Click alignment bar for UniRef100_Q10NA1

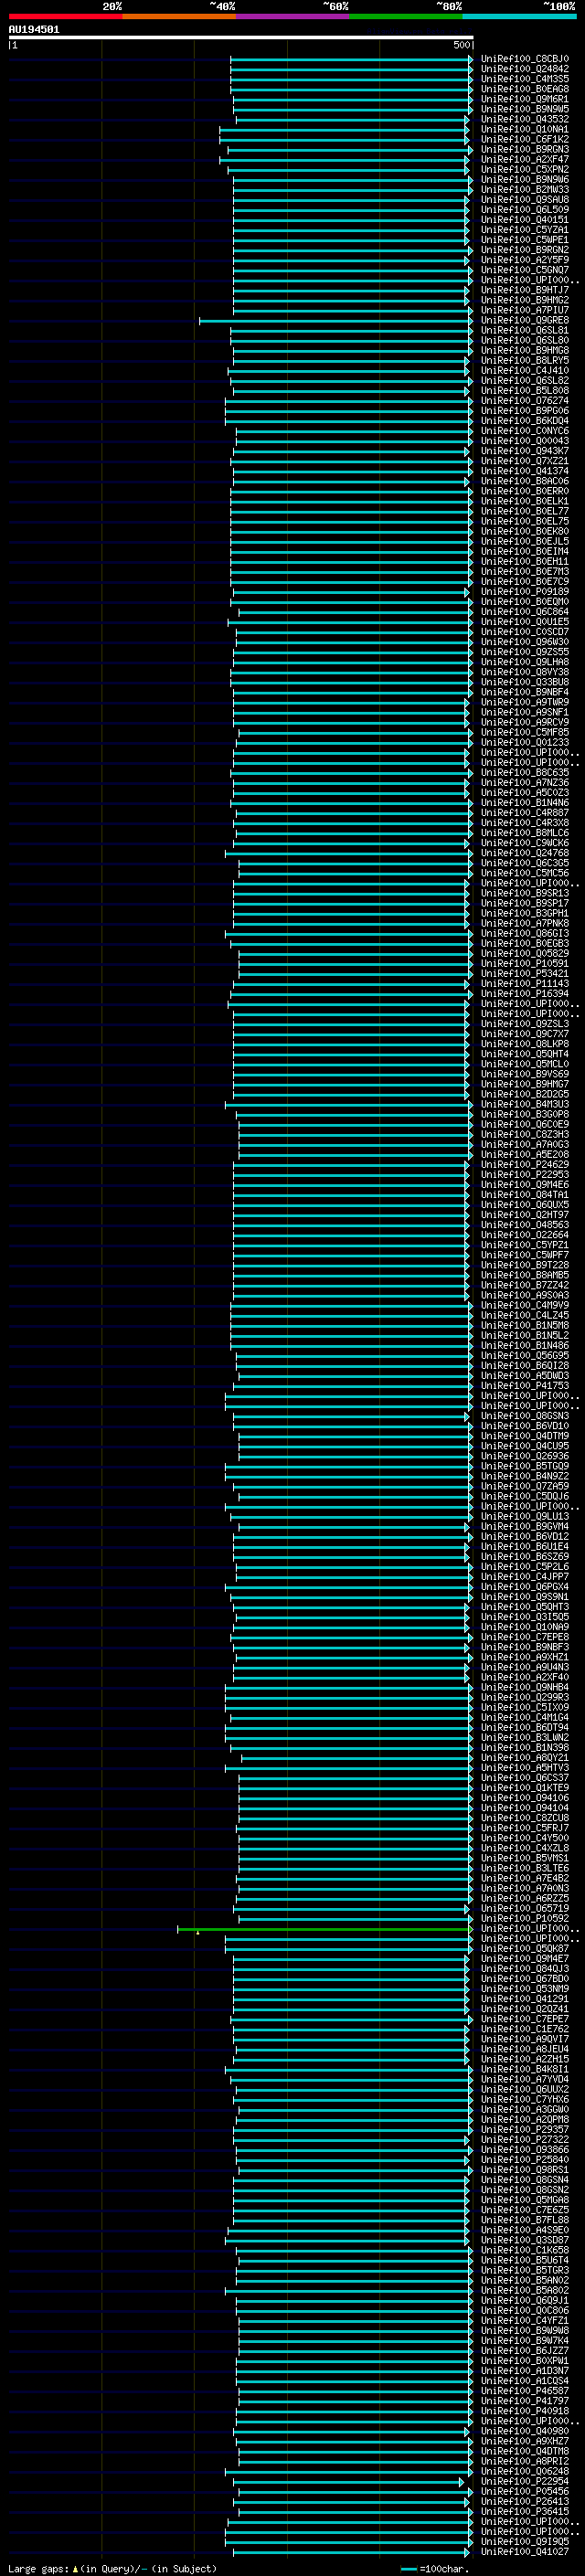click(344, 129)
